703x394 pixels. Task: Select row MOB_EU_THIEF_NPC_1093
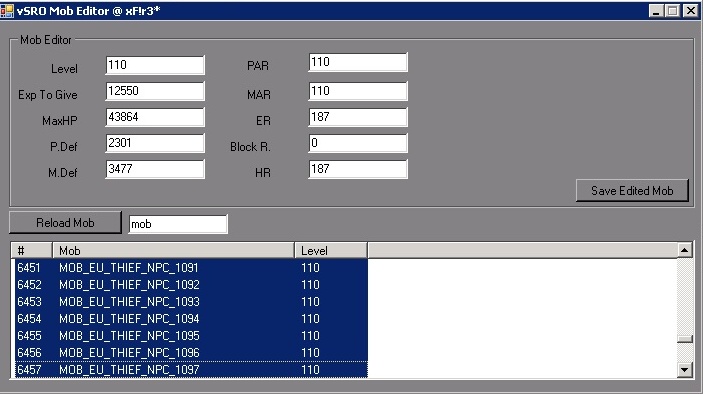pos(191,302)
